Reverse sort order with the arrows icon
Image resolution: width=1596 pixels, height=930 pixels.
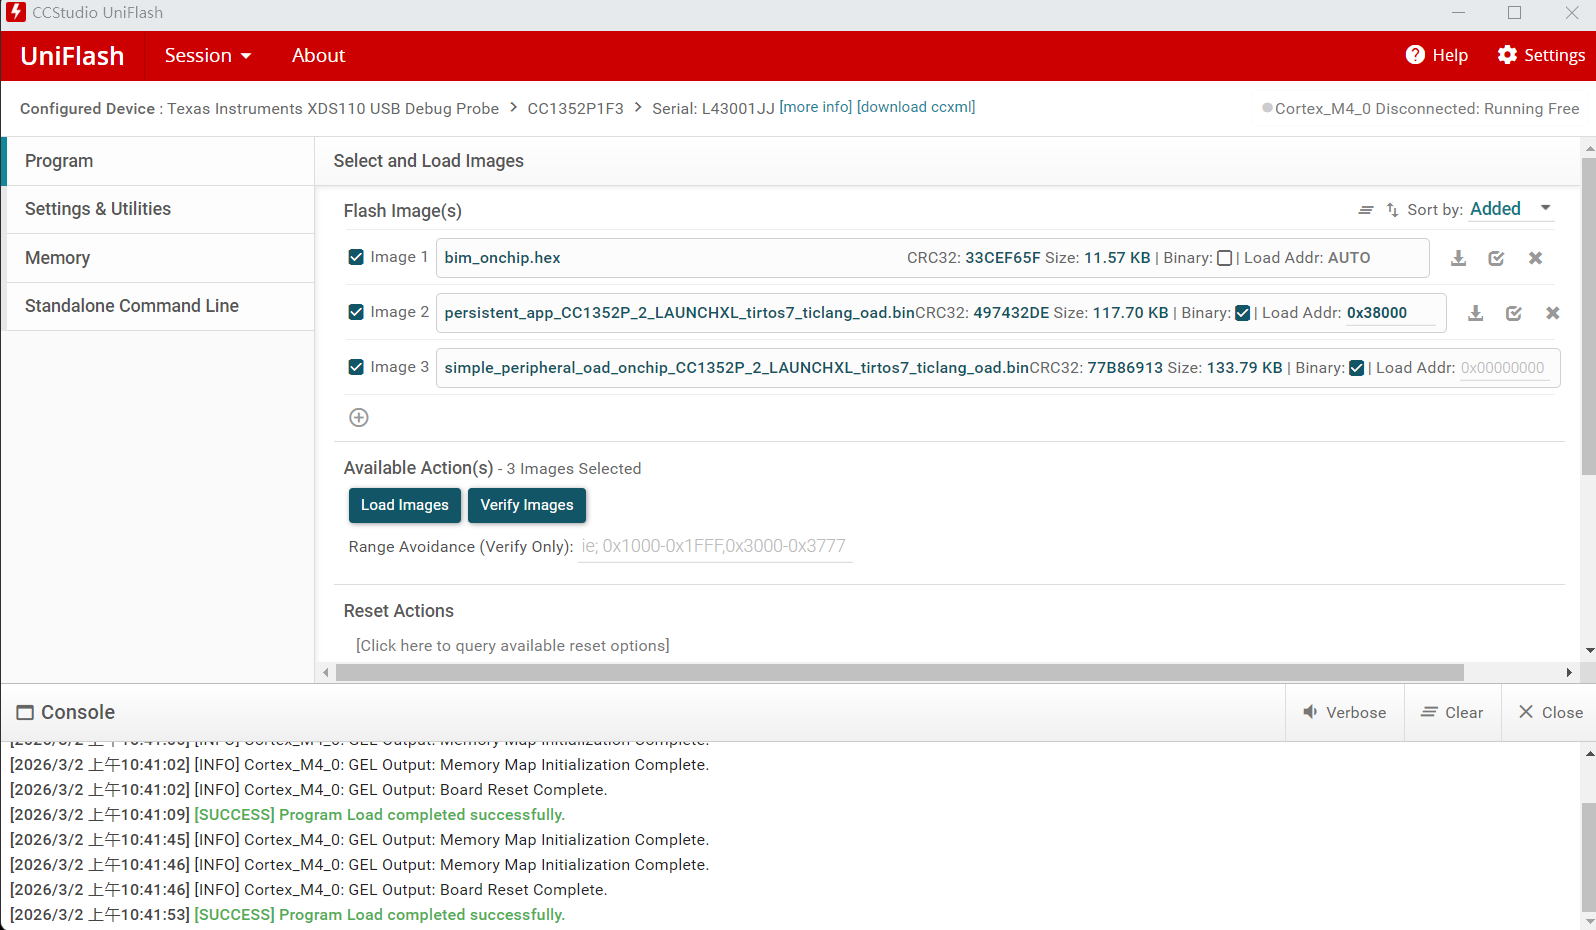(1392, 210)
